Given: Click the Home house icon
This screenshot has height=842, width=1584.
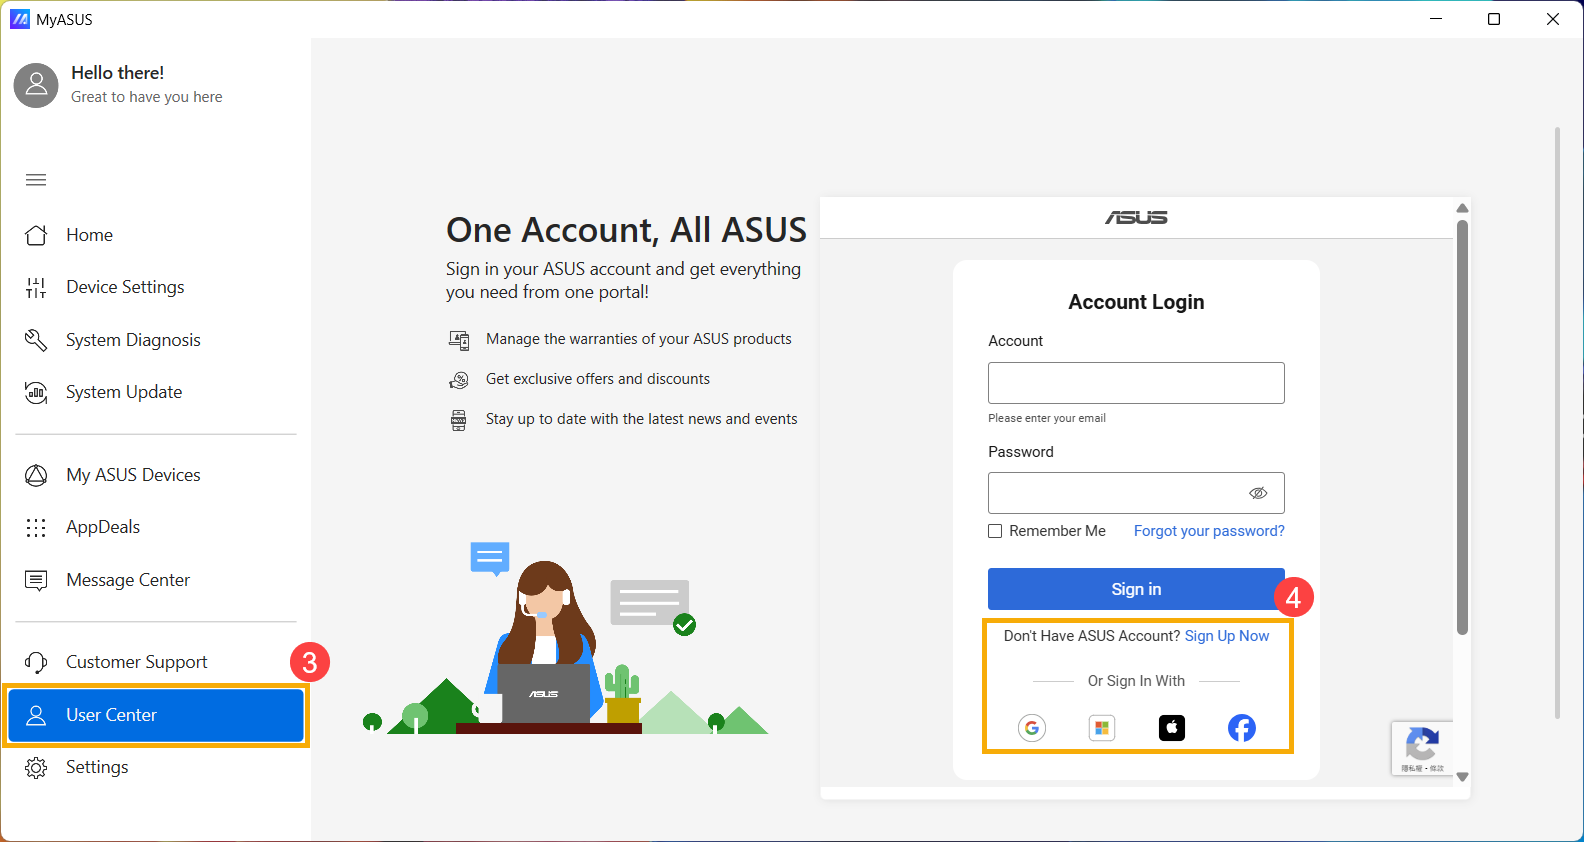Looking at the screenshot, I should pyautogui.click(x=36, y=235).
